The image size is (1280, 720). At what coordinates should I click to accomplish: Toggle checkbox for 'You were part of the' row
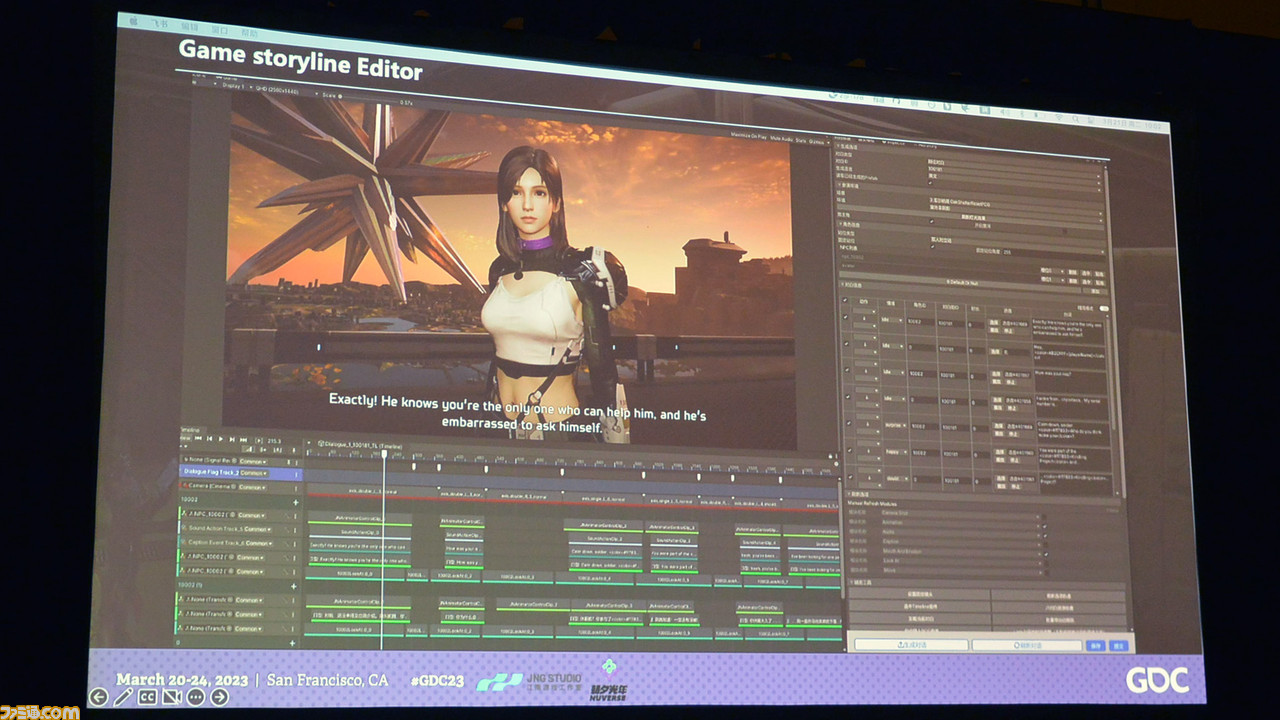pos(848,450)
